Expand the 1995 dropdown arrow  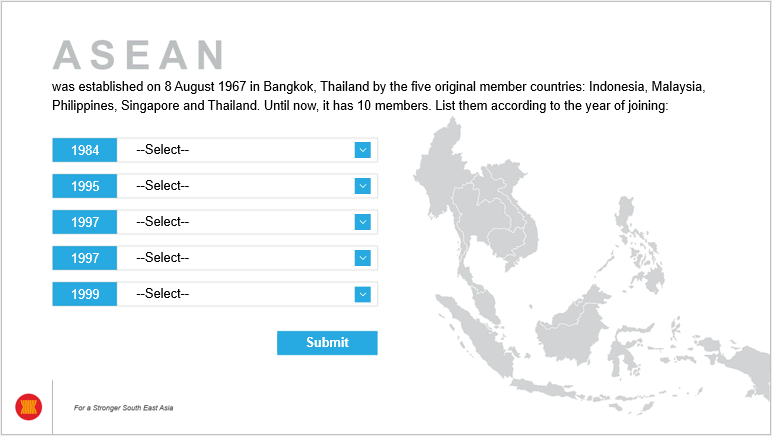[x=362, y=186]
